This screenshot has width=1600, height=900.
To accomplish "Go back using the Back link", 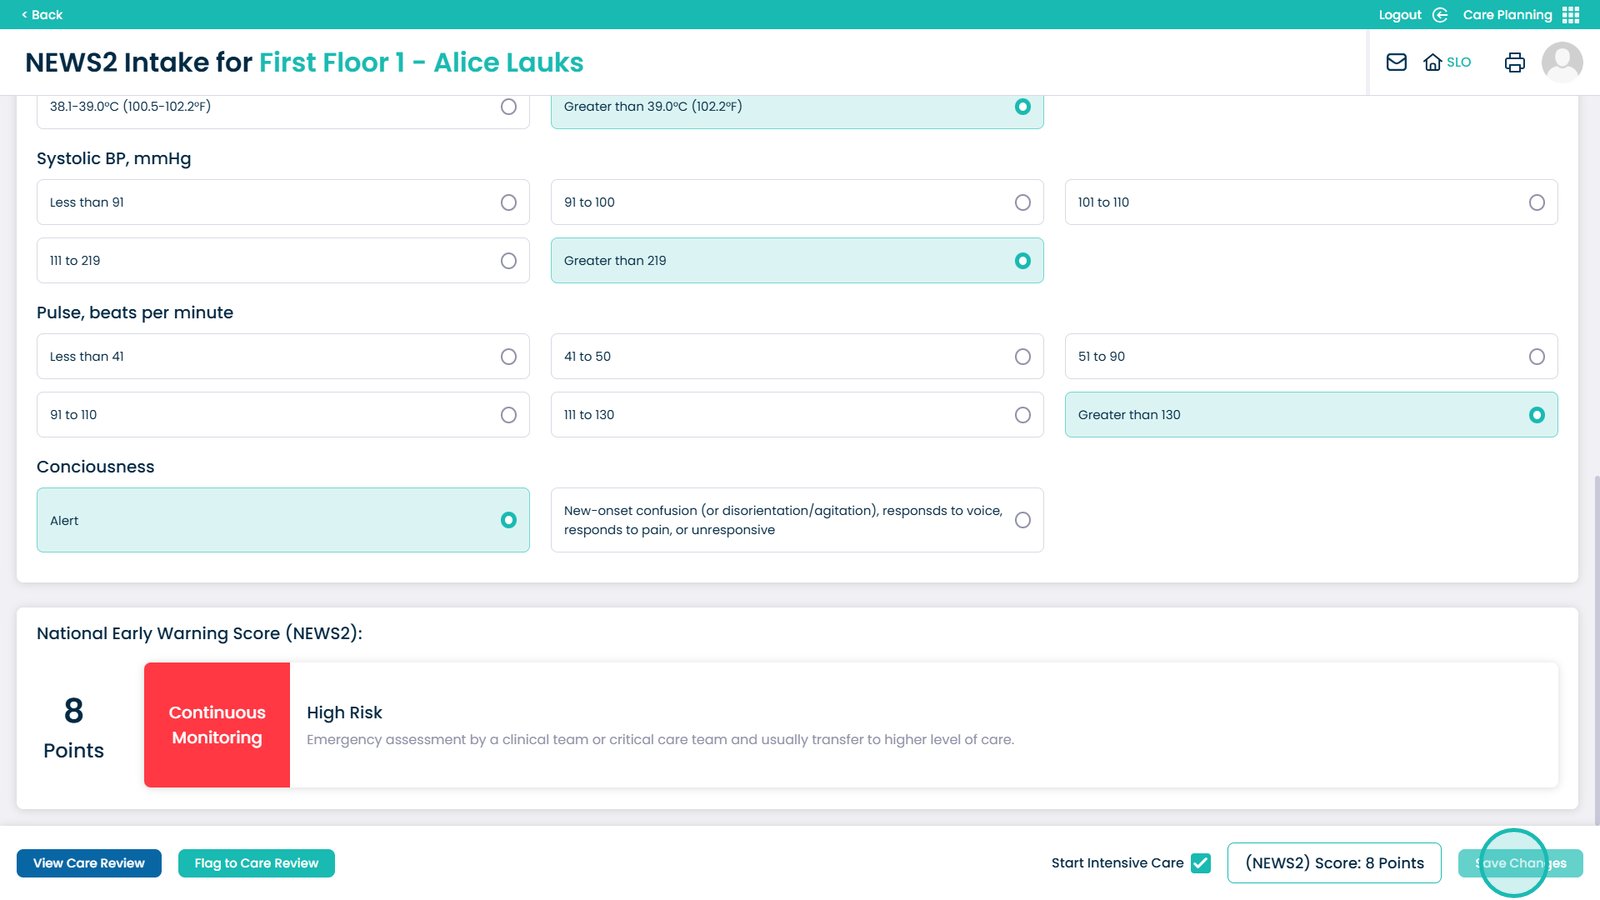I will 42,15.
